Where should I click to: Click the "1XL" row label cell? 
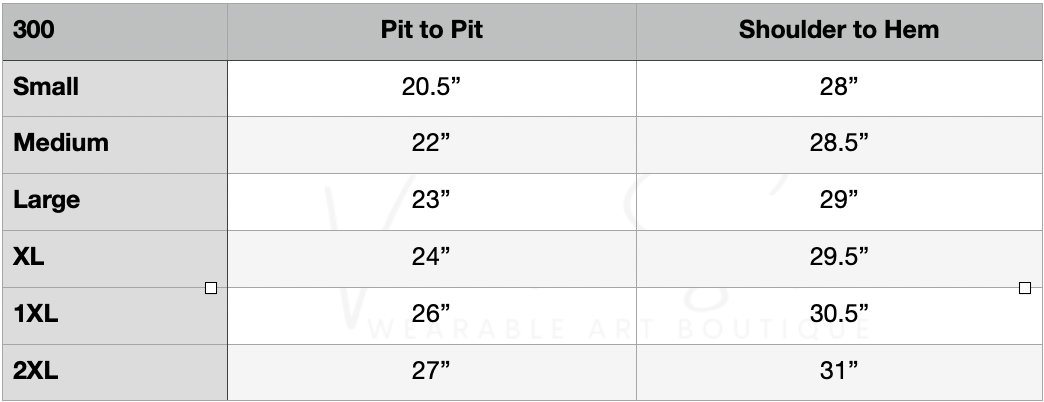[114, 314]
